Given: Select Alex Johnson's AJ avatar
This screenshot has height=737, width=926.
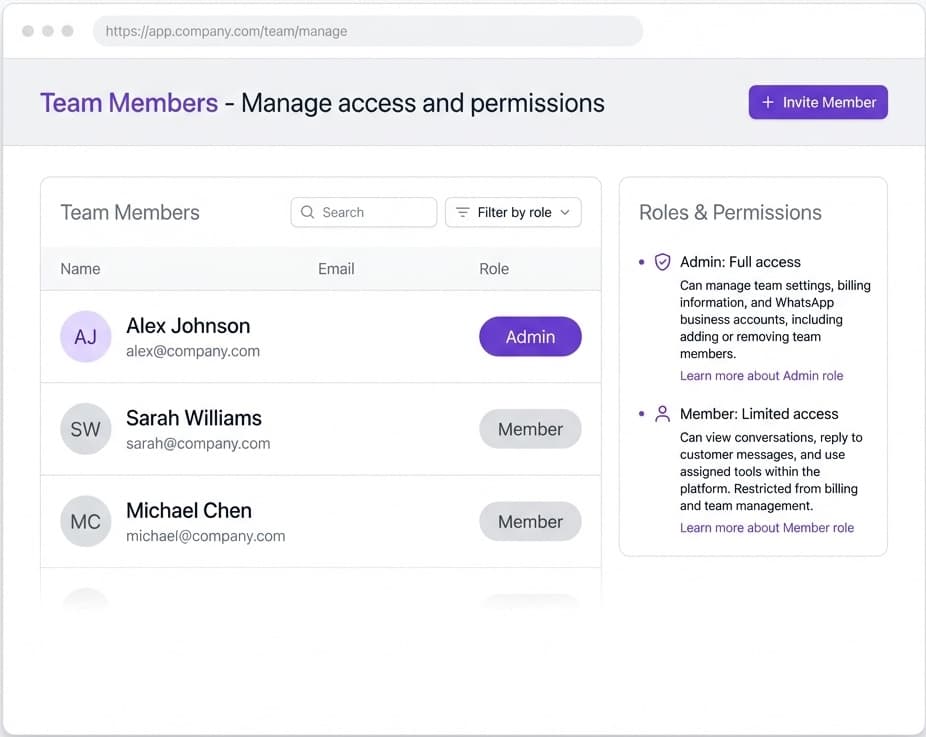Looking at the screenshot, I should (85, 336).
